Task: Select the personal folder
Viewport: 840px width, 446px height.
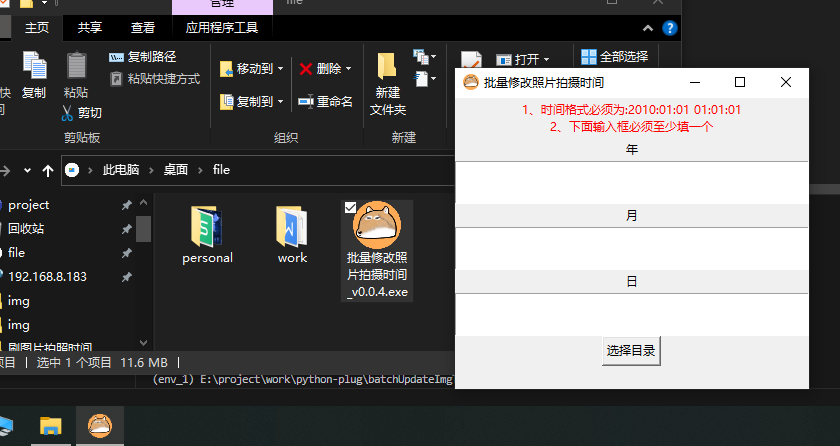Action: pos(207,235)
